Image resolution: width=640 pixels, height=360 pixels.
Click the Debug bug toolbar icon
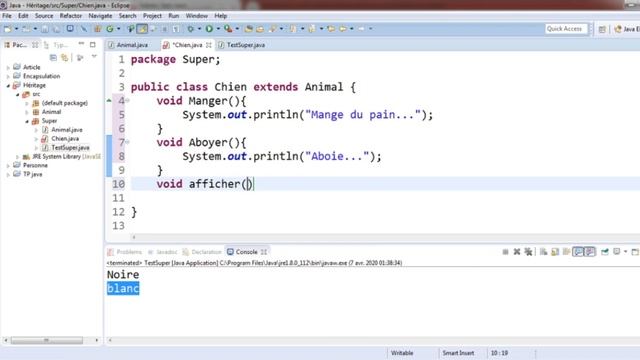(190, 29)
